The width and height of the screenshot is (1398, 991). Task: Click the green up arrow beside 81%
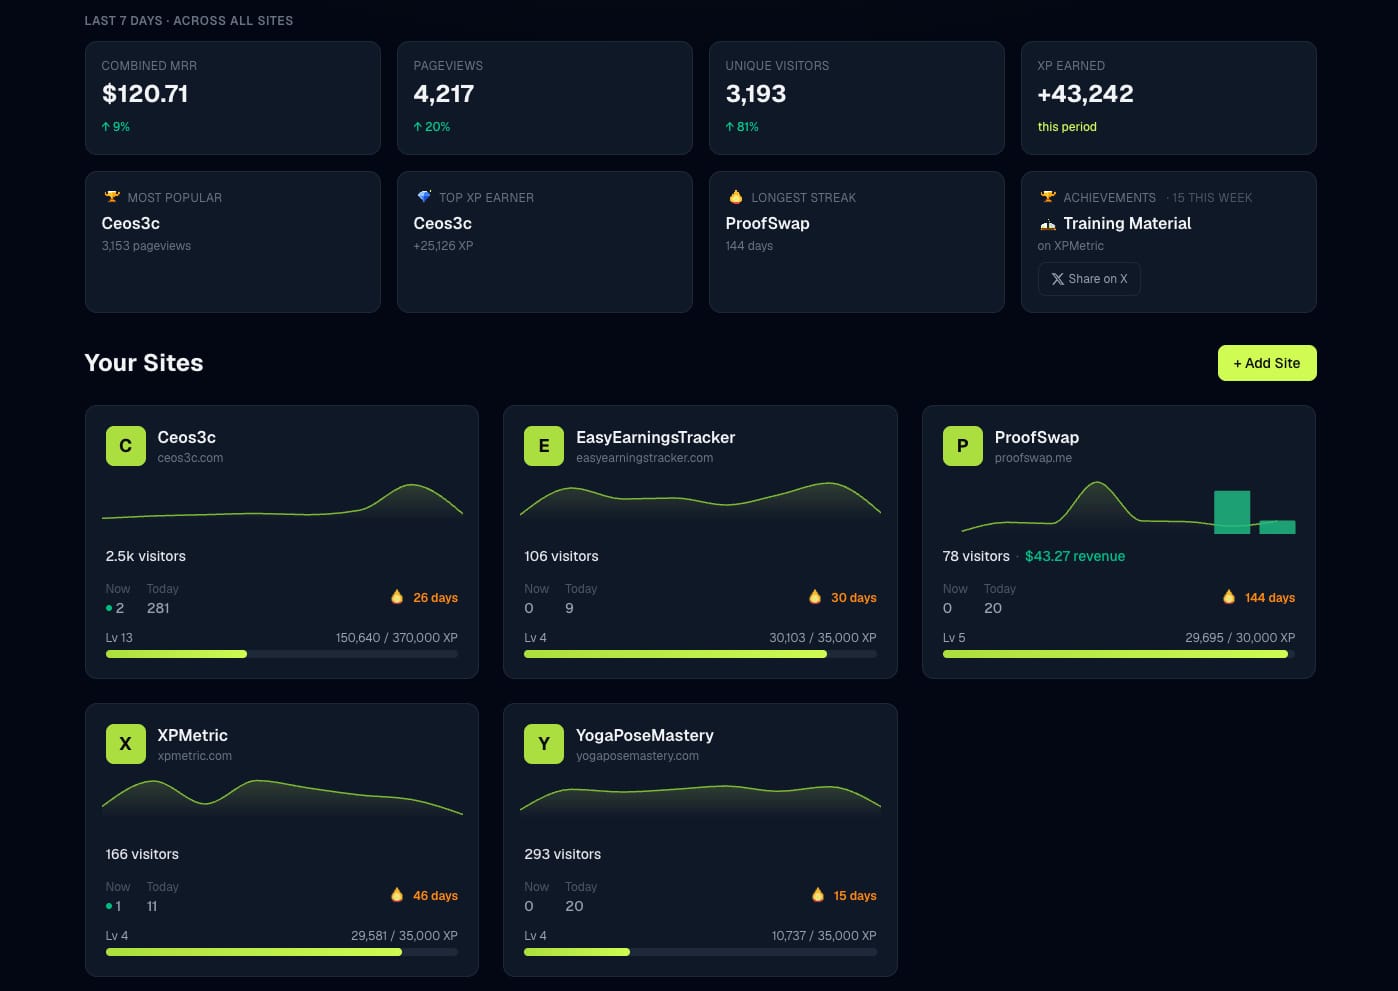tap(730, 127)
